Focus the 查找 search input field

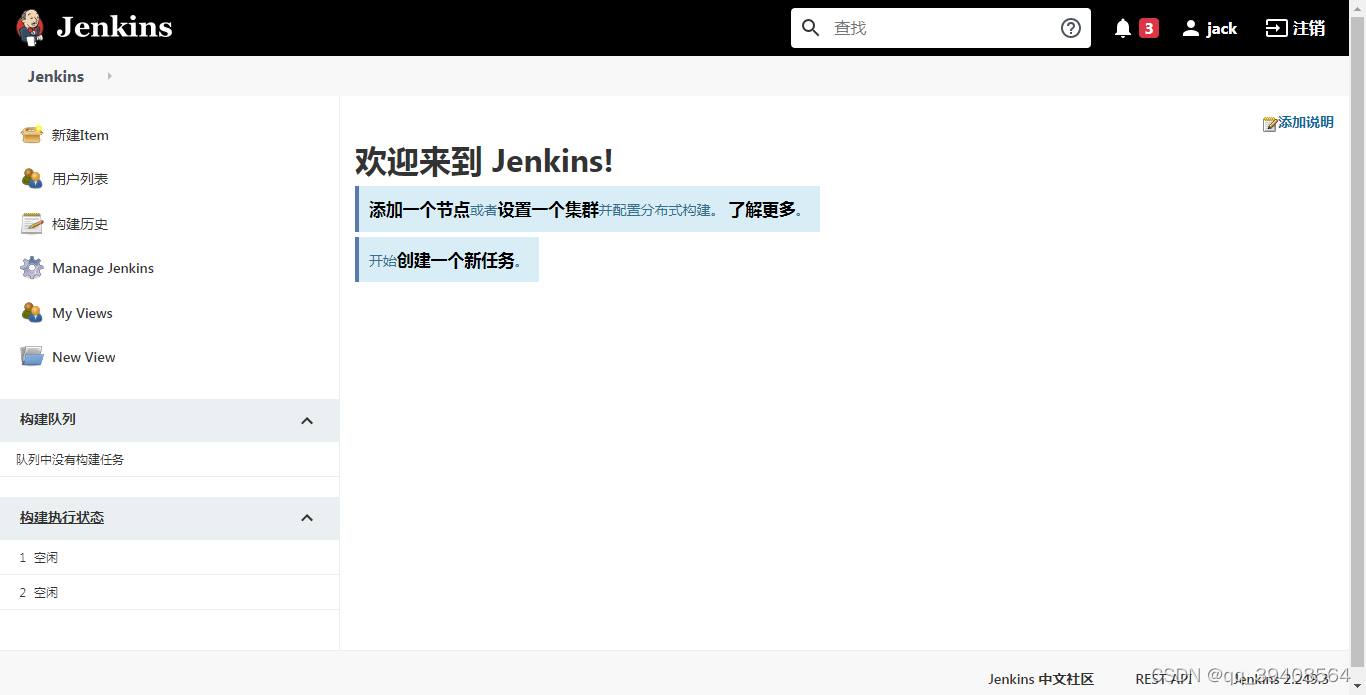point(941,28)
